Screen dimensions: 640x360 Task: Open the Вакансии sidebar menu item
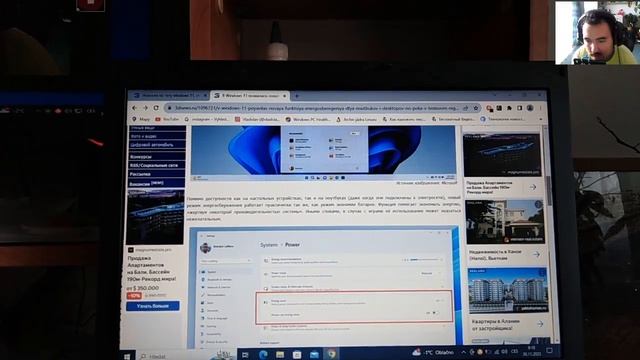pos(157,183)
